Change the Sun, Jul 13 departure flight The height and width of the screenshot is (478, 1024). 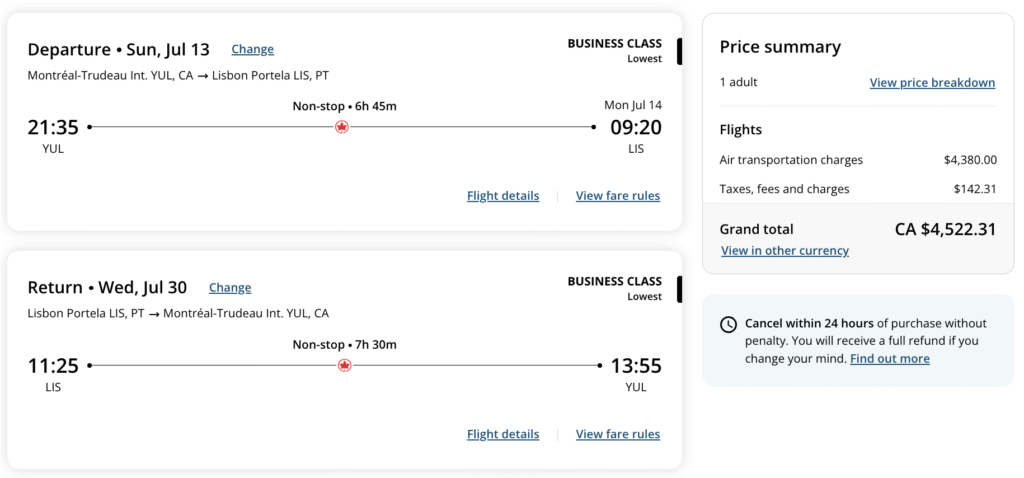click(252, 49)
